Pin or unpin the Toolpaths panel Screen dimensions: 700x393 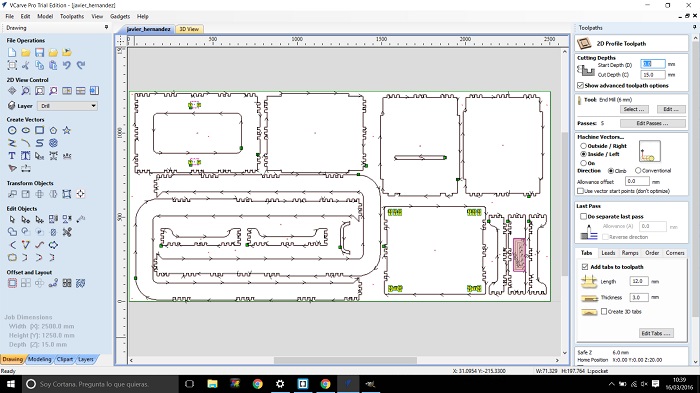pos(695,27)
